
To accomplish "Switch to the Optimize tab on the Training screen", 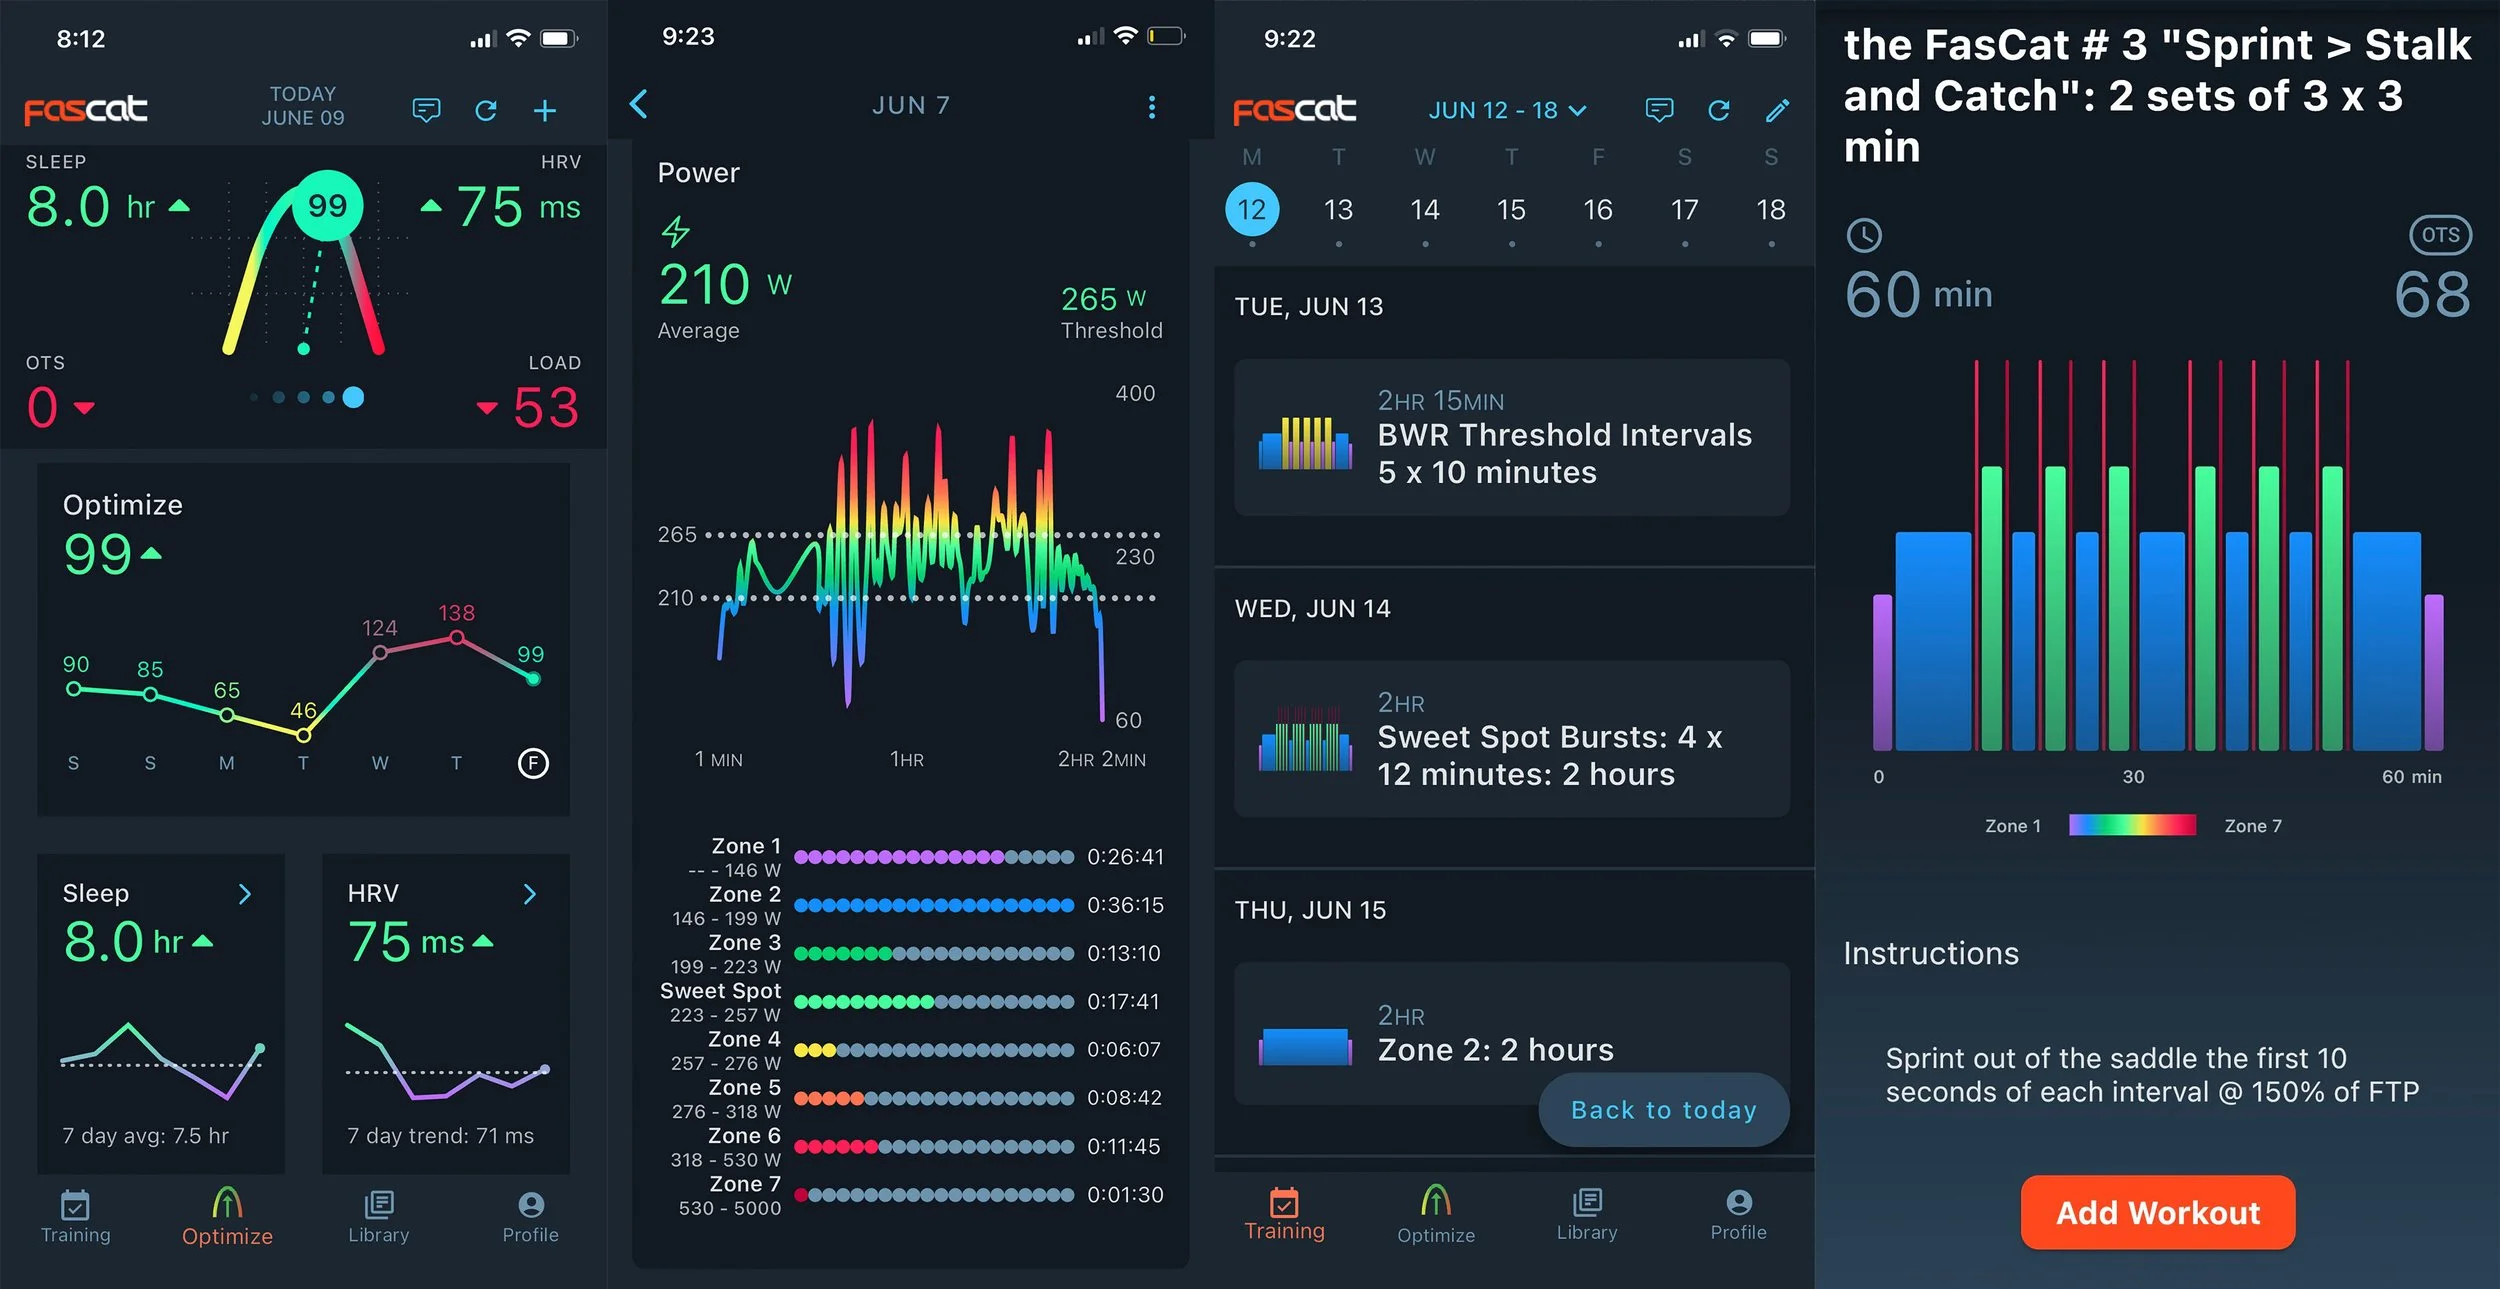I will click(x=1435, y=1214).
